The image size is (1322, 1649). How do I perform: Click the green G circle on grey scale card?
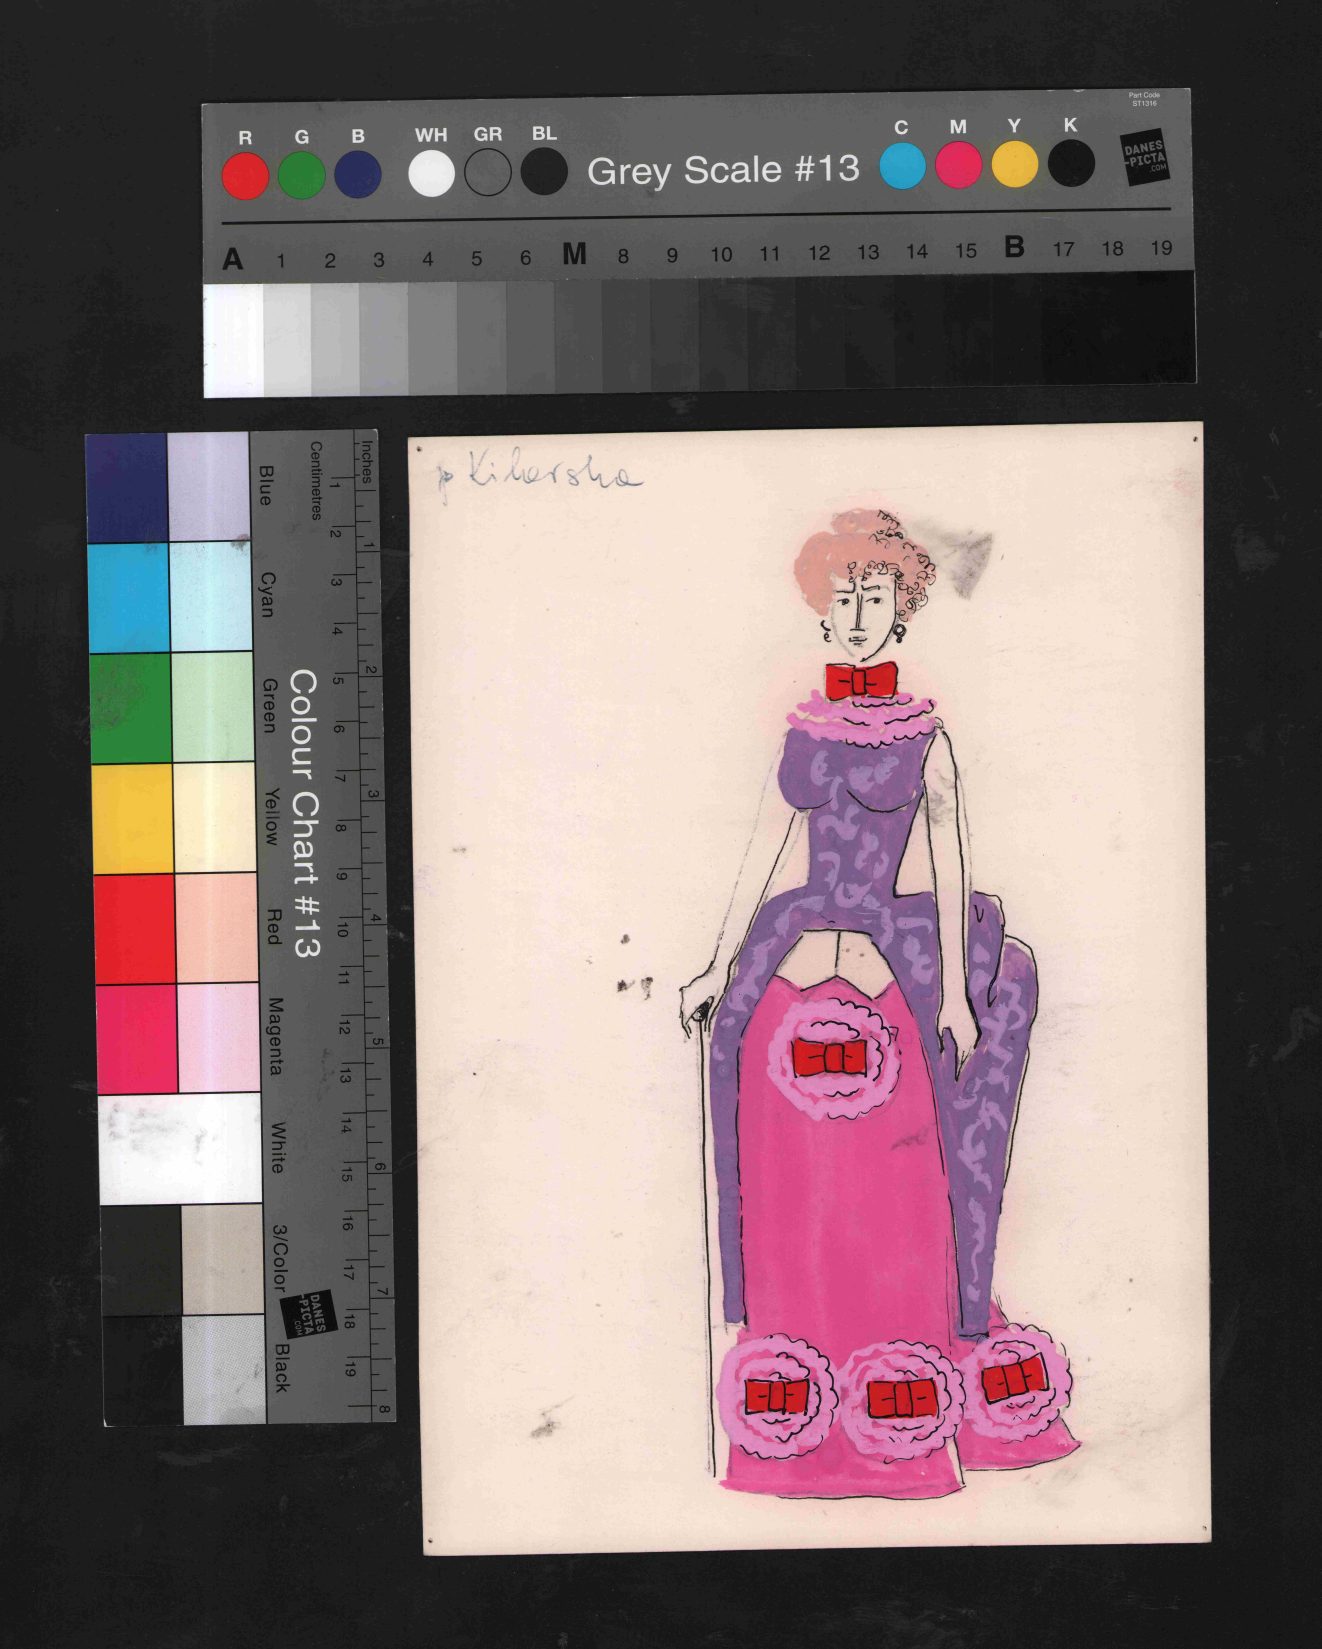tap(301, 176)
